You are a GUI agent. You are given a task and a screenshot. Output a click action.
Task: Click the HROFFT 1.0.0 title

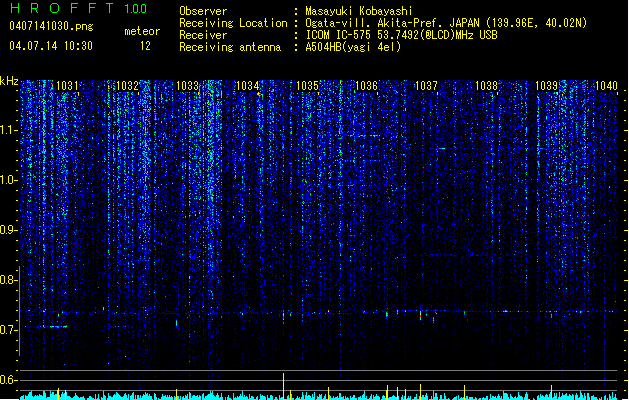coord(79,8)
